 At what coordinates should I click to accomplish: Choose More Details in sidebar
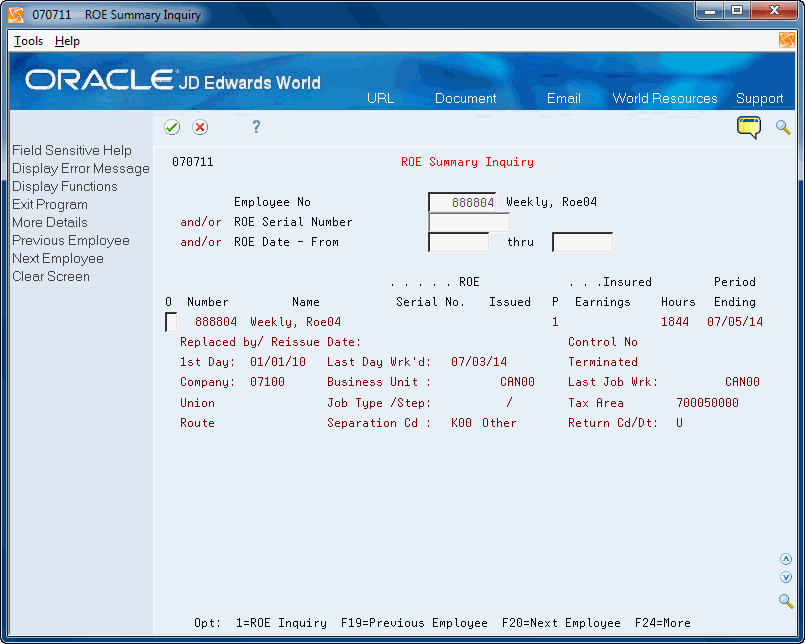tap(50, 222)
